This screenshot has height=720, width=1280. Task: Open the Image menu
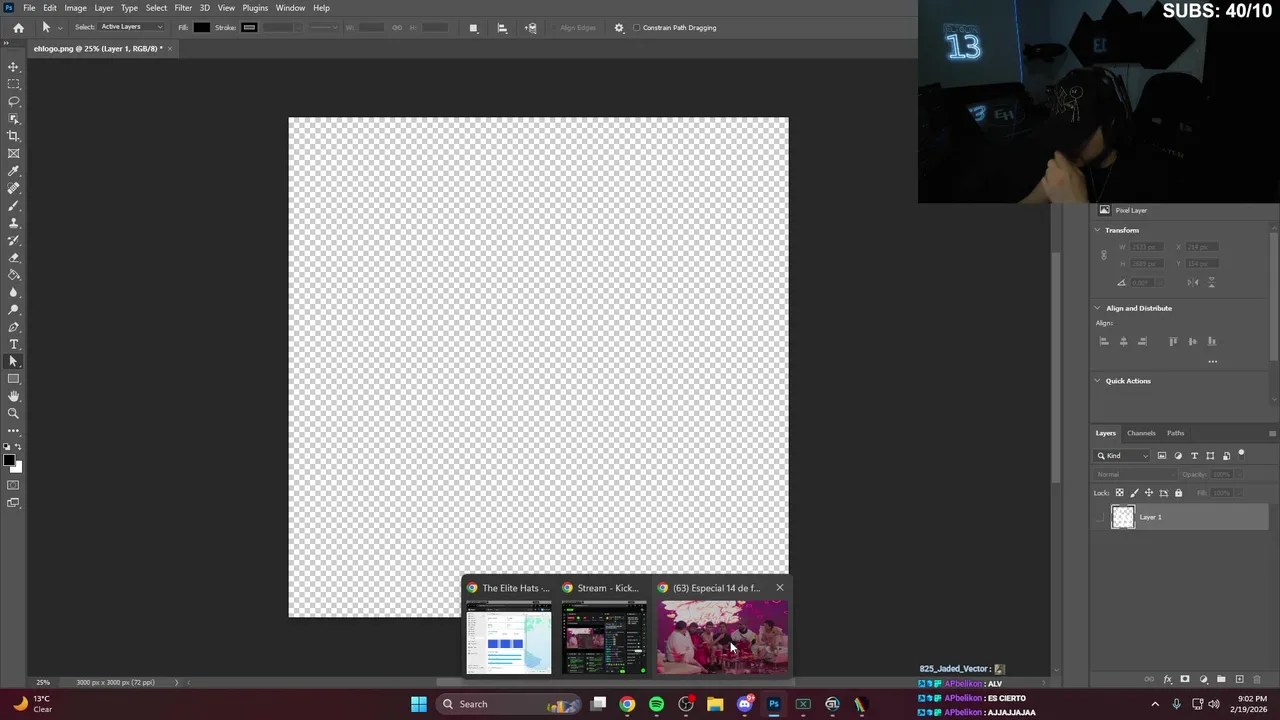75,8
